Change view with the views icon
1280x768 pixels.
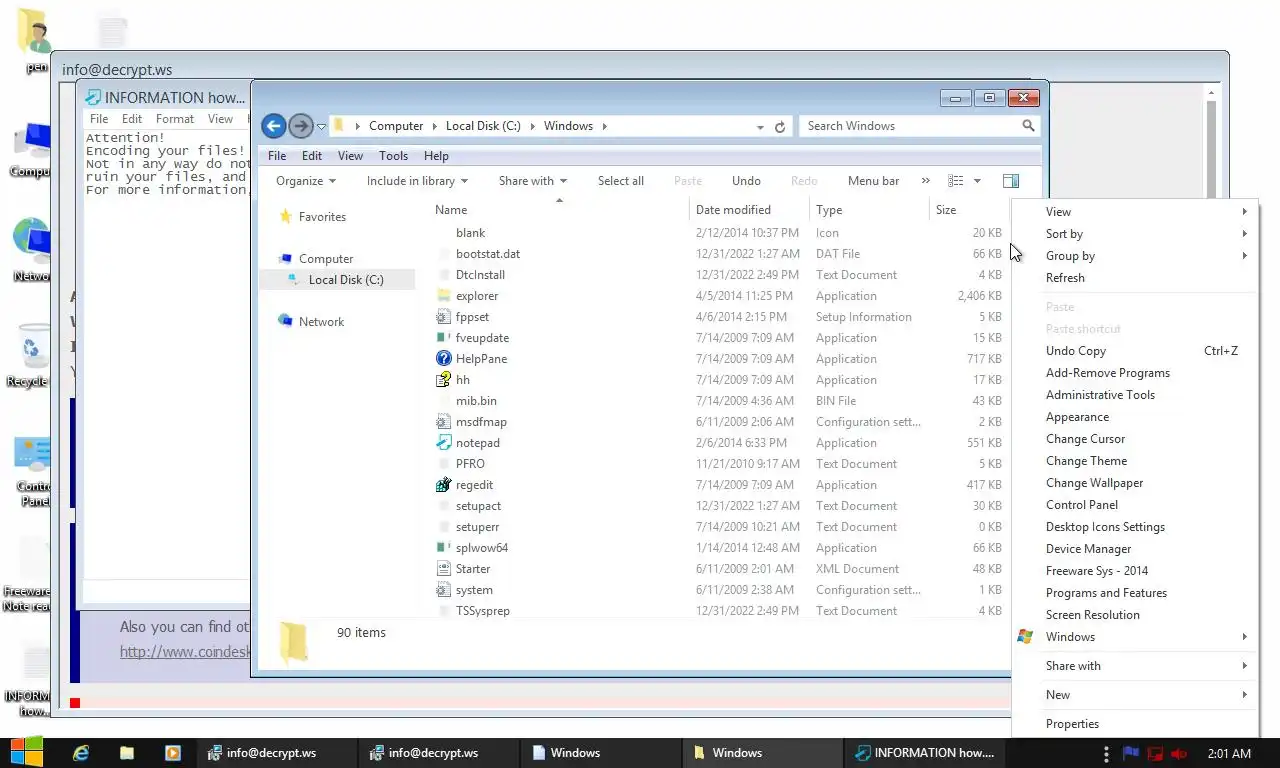pyautogui.click(x=956, y=181)
